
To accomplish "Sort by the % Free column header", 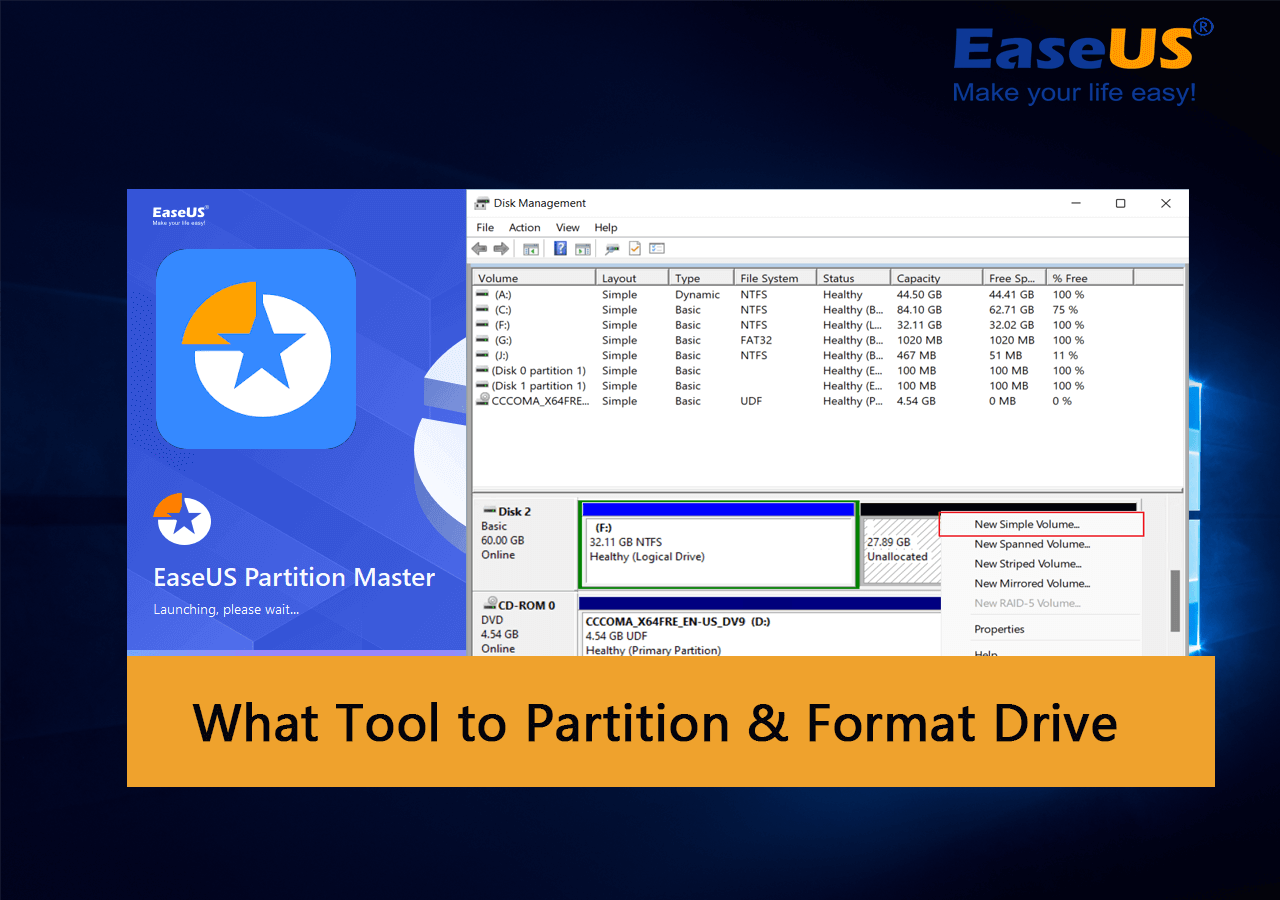I will [1089, 278].
